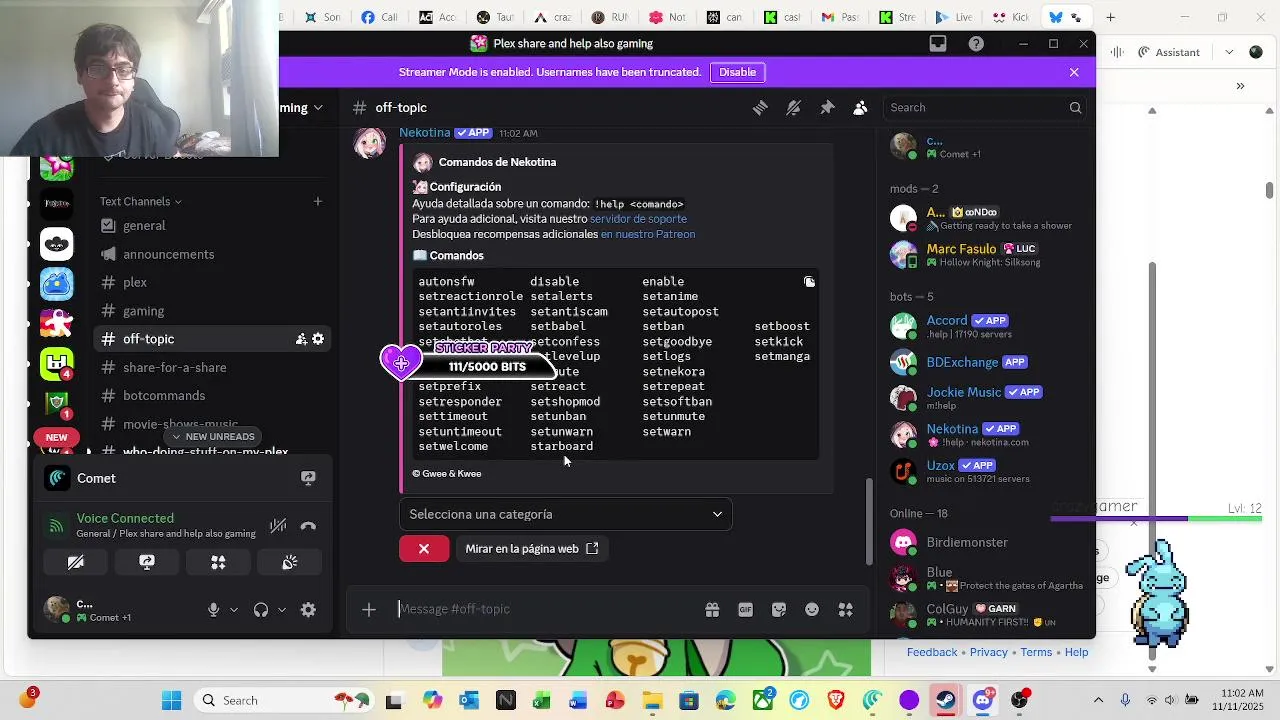Mute microphone in user panel
The width and height of the screenshot is (1280, 720).
point(213,610)
